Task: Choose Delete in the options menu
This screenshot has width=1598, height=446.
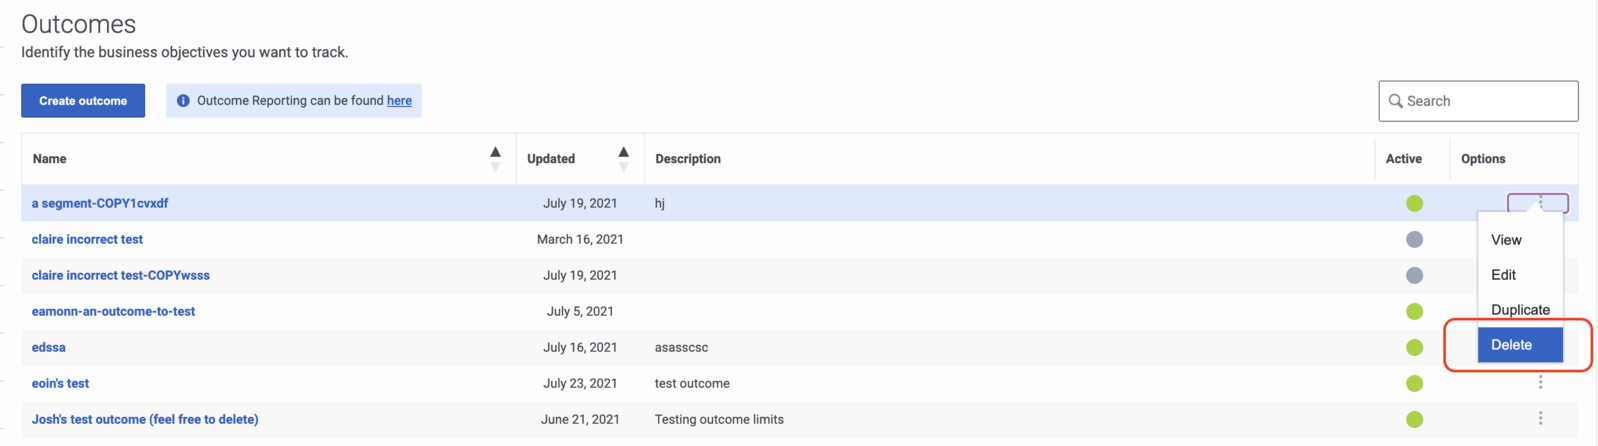Action: tap(1520, 345)
